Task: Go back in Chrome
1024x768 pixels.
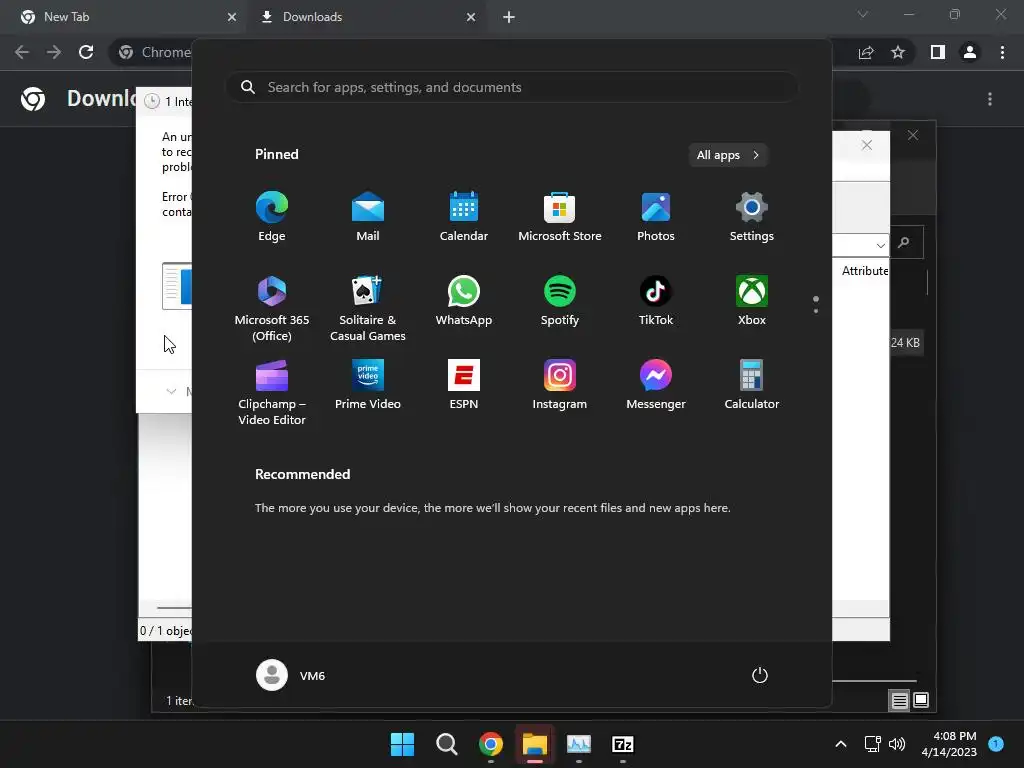Action: tap(22, 52)
